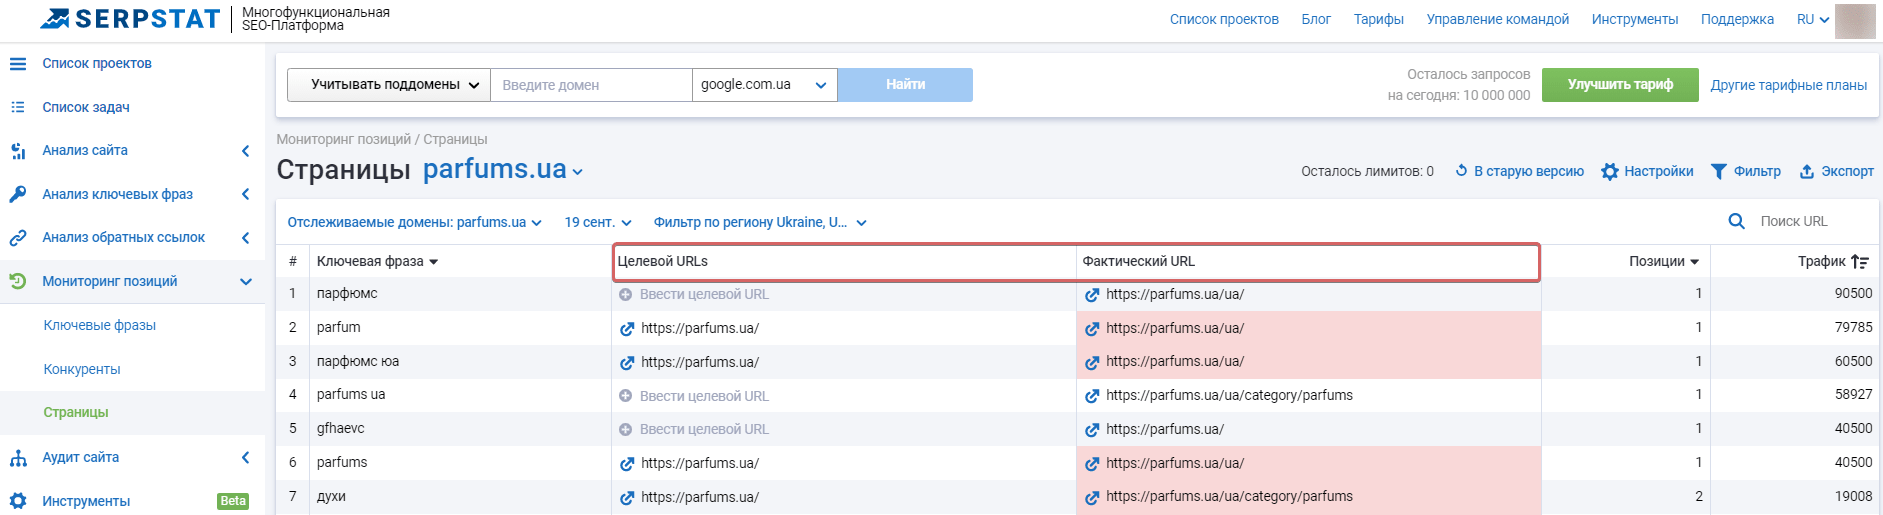Click the Мониторинг позиций breadcrumb
The image size is (1883, 515).
(344, 139)
